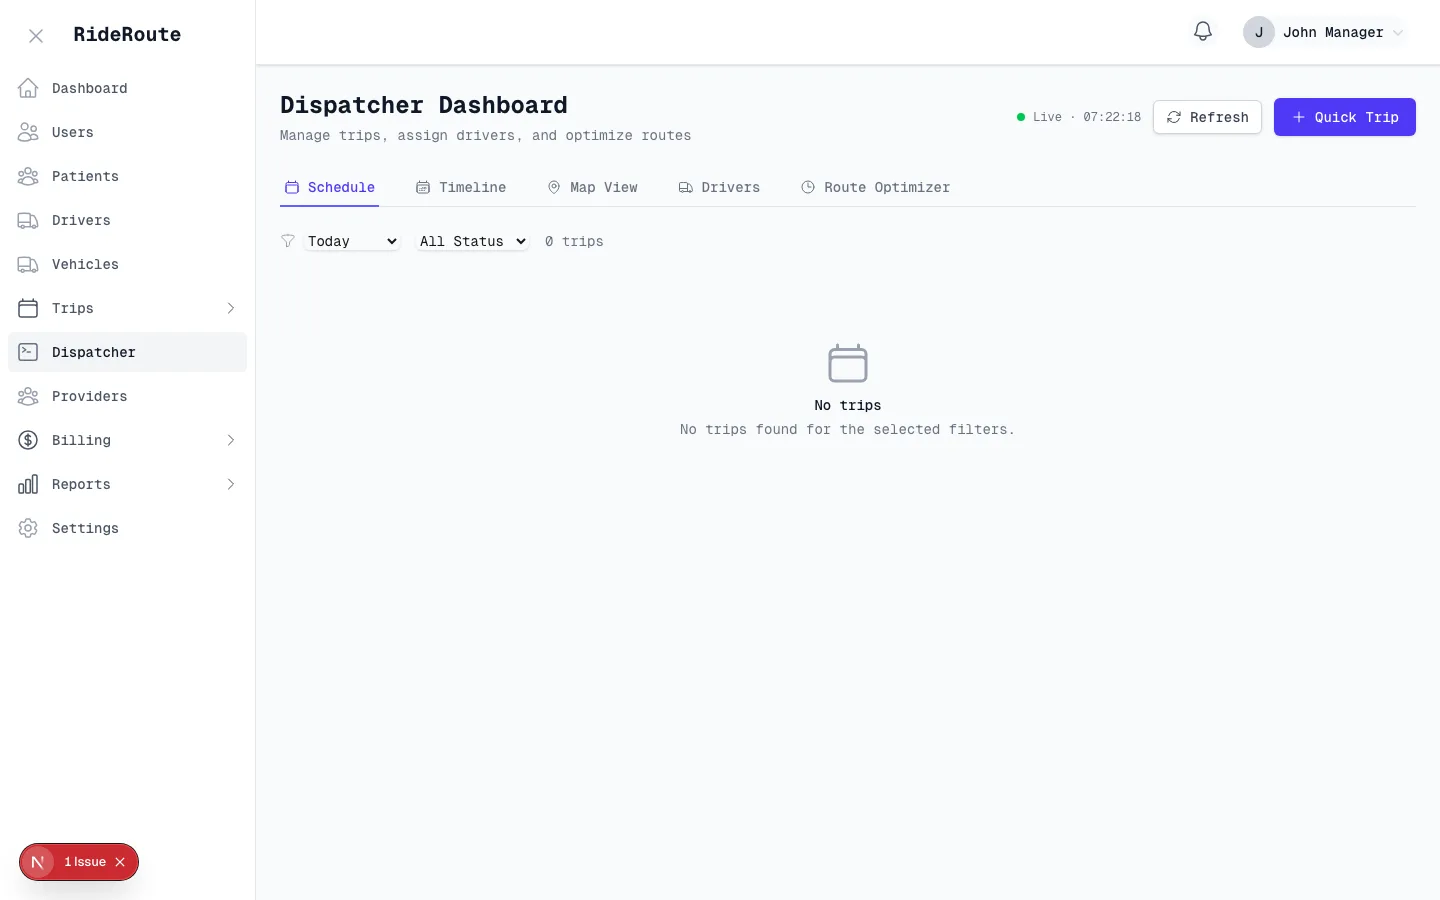
Task: Open Dashboard from sidebar
Action: (x=127, y=88)
